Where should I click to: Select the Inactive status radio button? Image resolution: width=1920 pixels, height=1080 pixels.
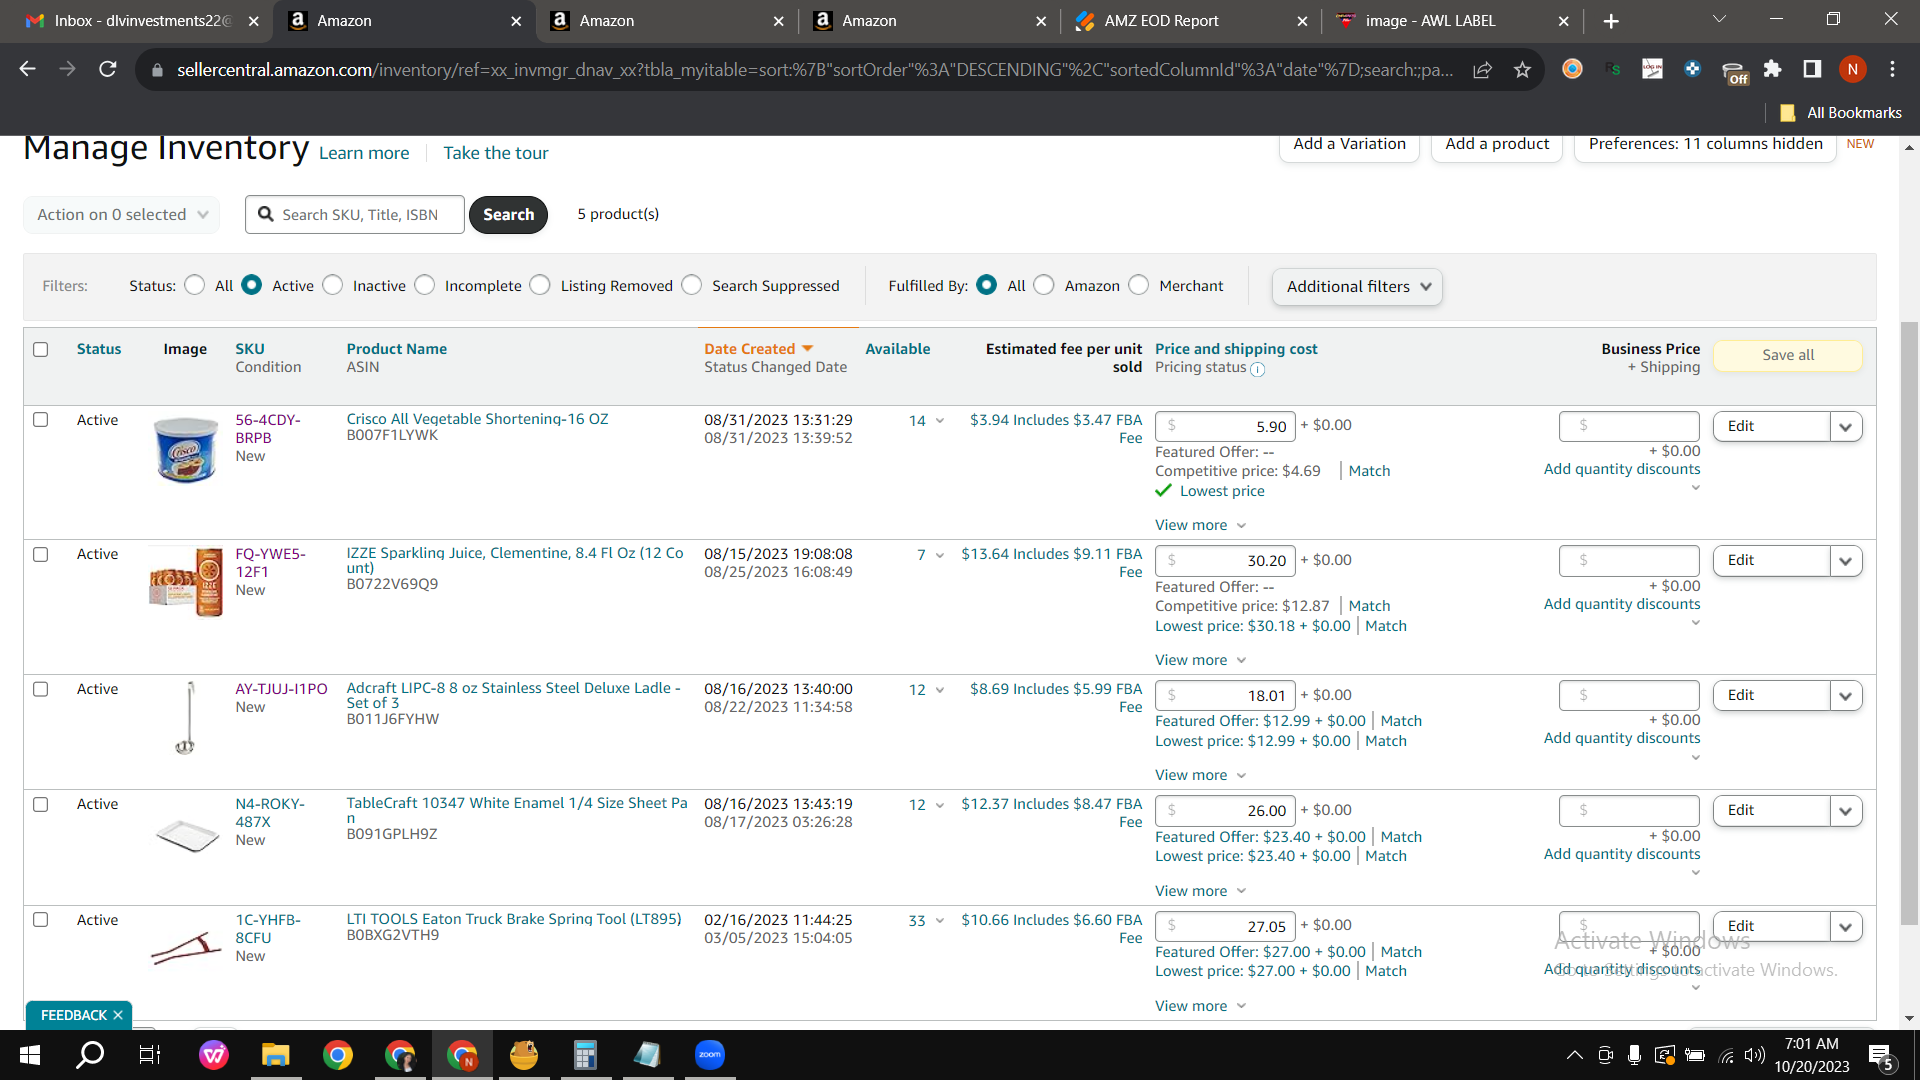pyautogui.click(x=333, y=286)
